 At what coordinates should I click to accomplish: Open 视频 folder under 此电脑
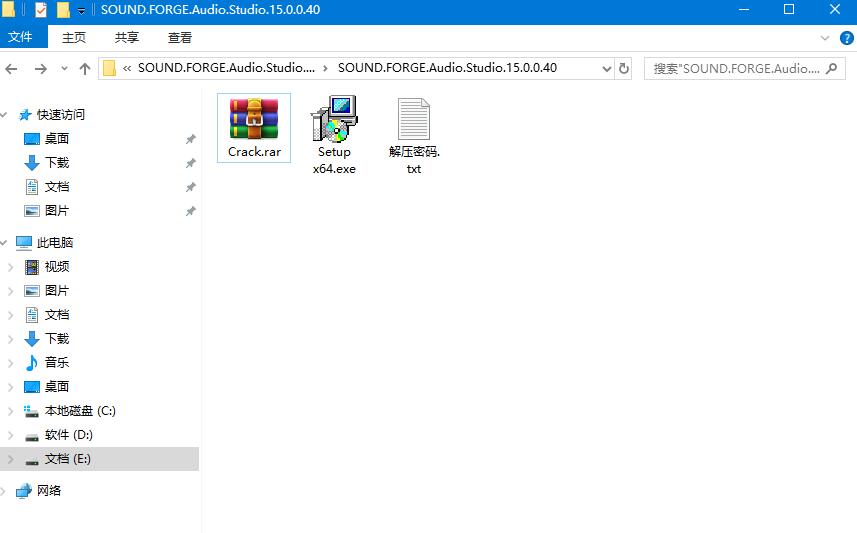pos(57,267)
